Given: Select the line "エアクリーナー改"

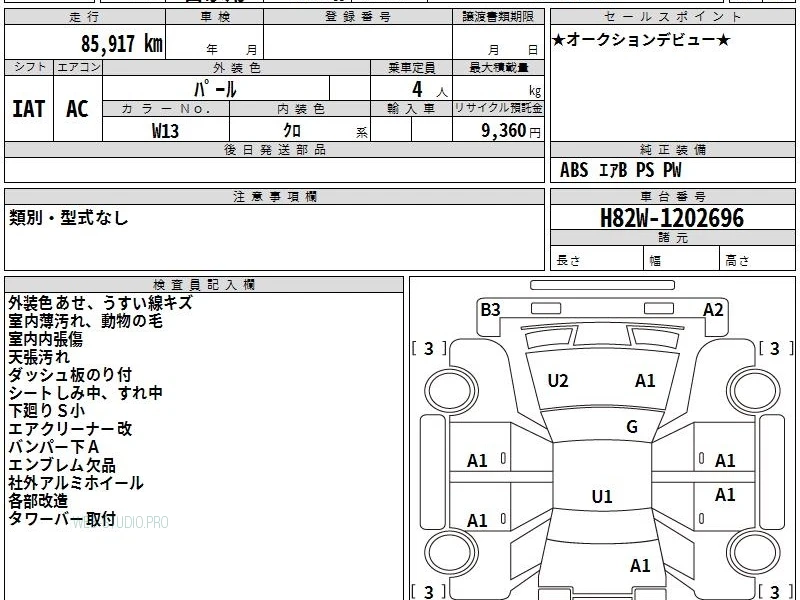Looking at the screenshot, I should pos(70,429).
